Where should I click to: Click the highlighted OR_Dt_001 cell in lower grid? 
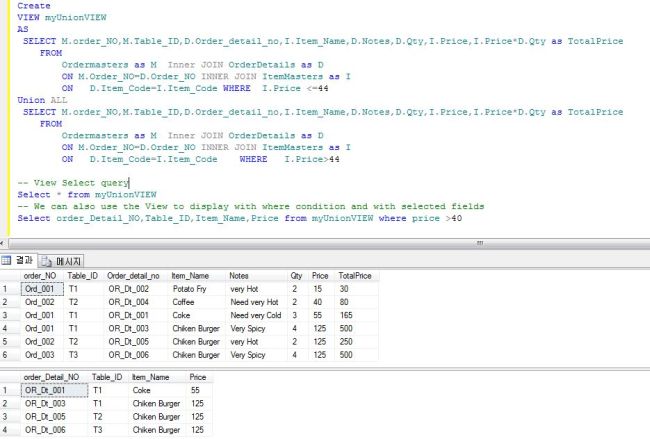point(54,390)
